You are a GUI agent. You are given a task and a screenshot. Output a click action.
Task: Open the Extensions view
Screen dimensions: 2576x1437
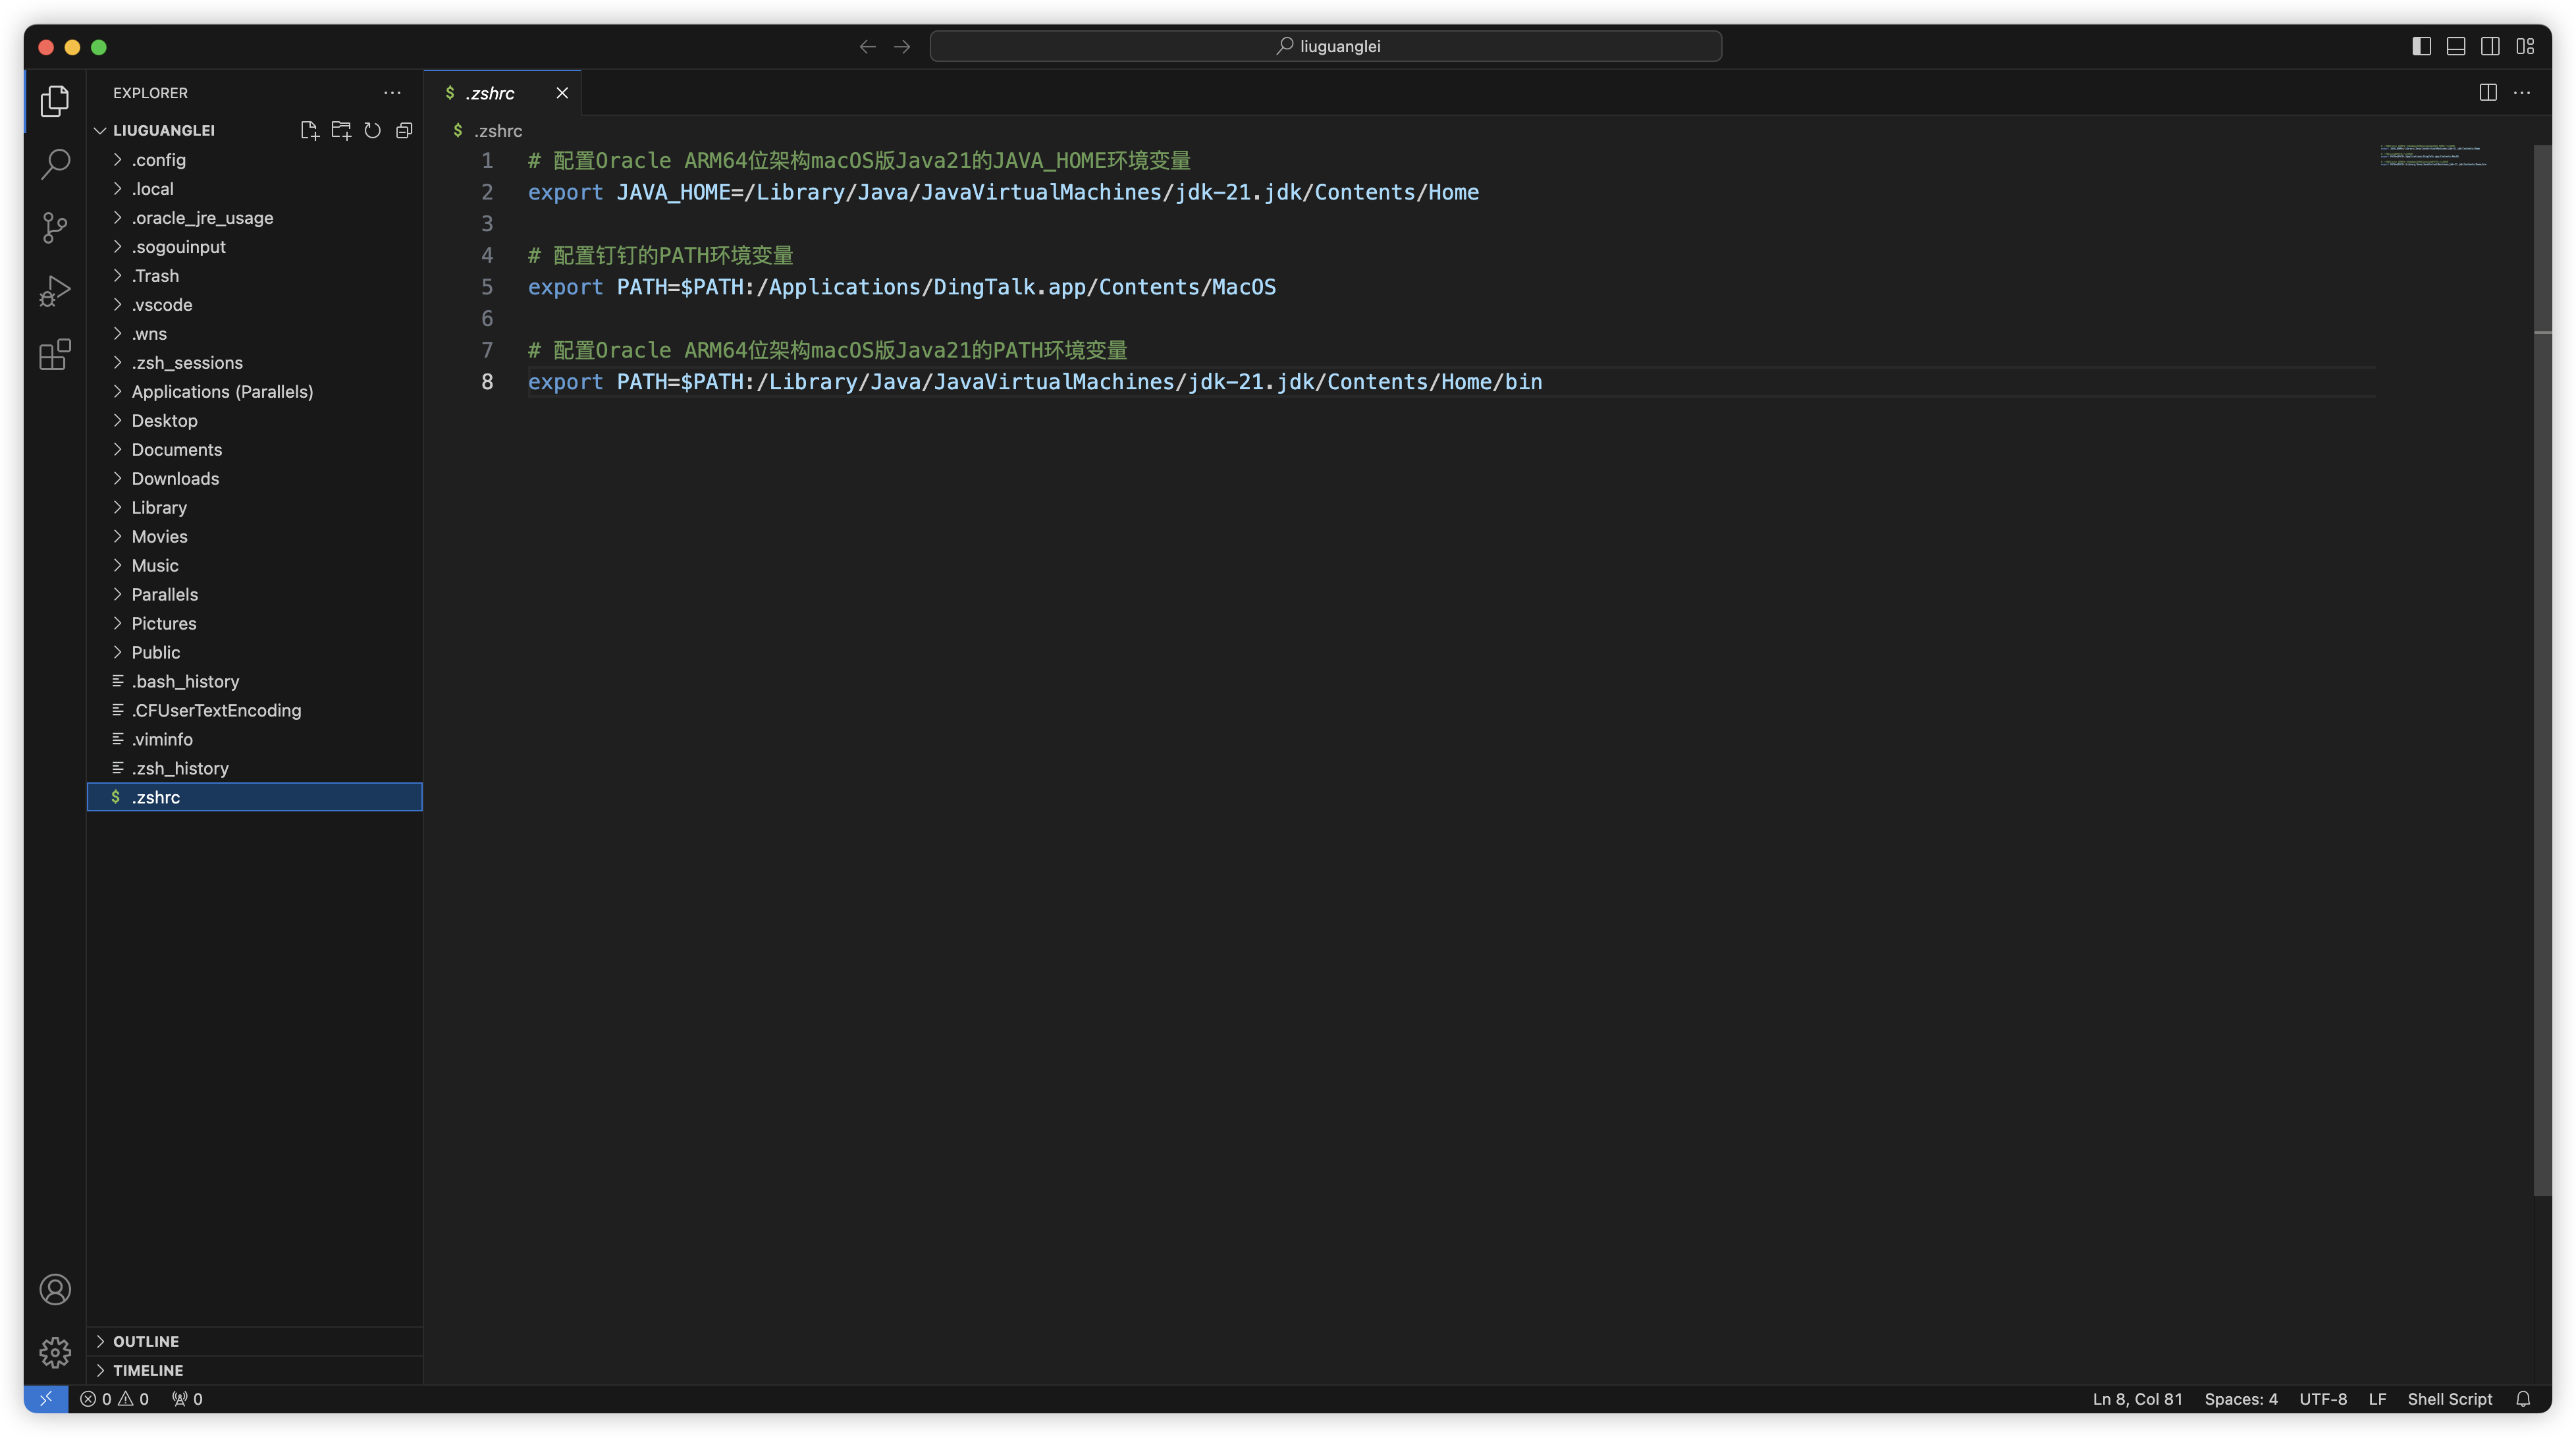pos(55,354)
